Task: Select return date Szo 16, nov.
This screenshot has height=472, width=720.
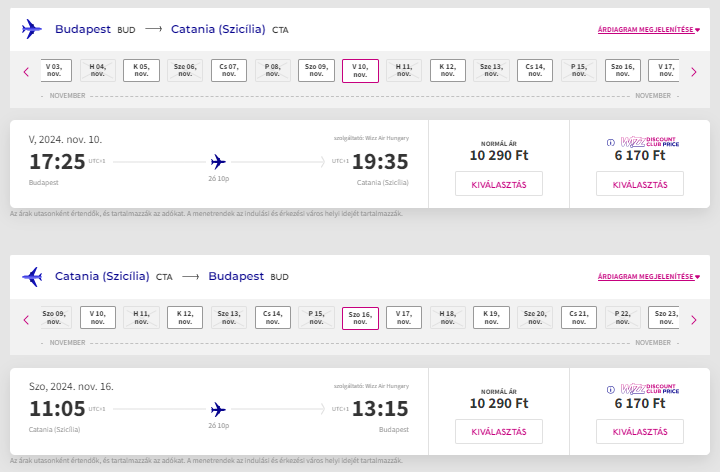Action: pos(360,318)
